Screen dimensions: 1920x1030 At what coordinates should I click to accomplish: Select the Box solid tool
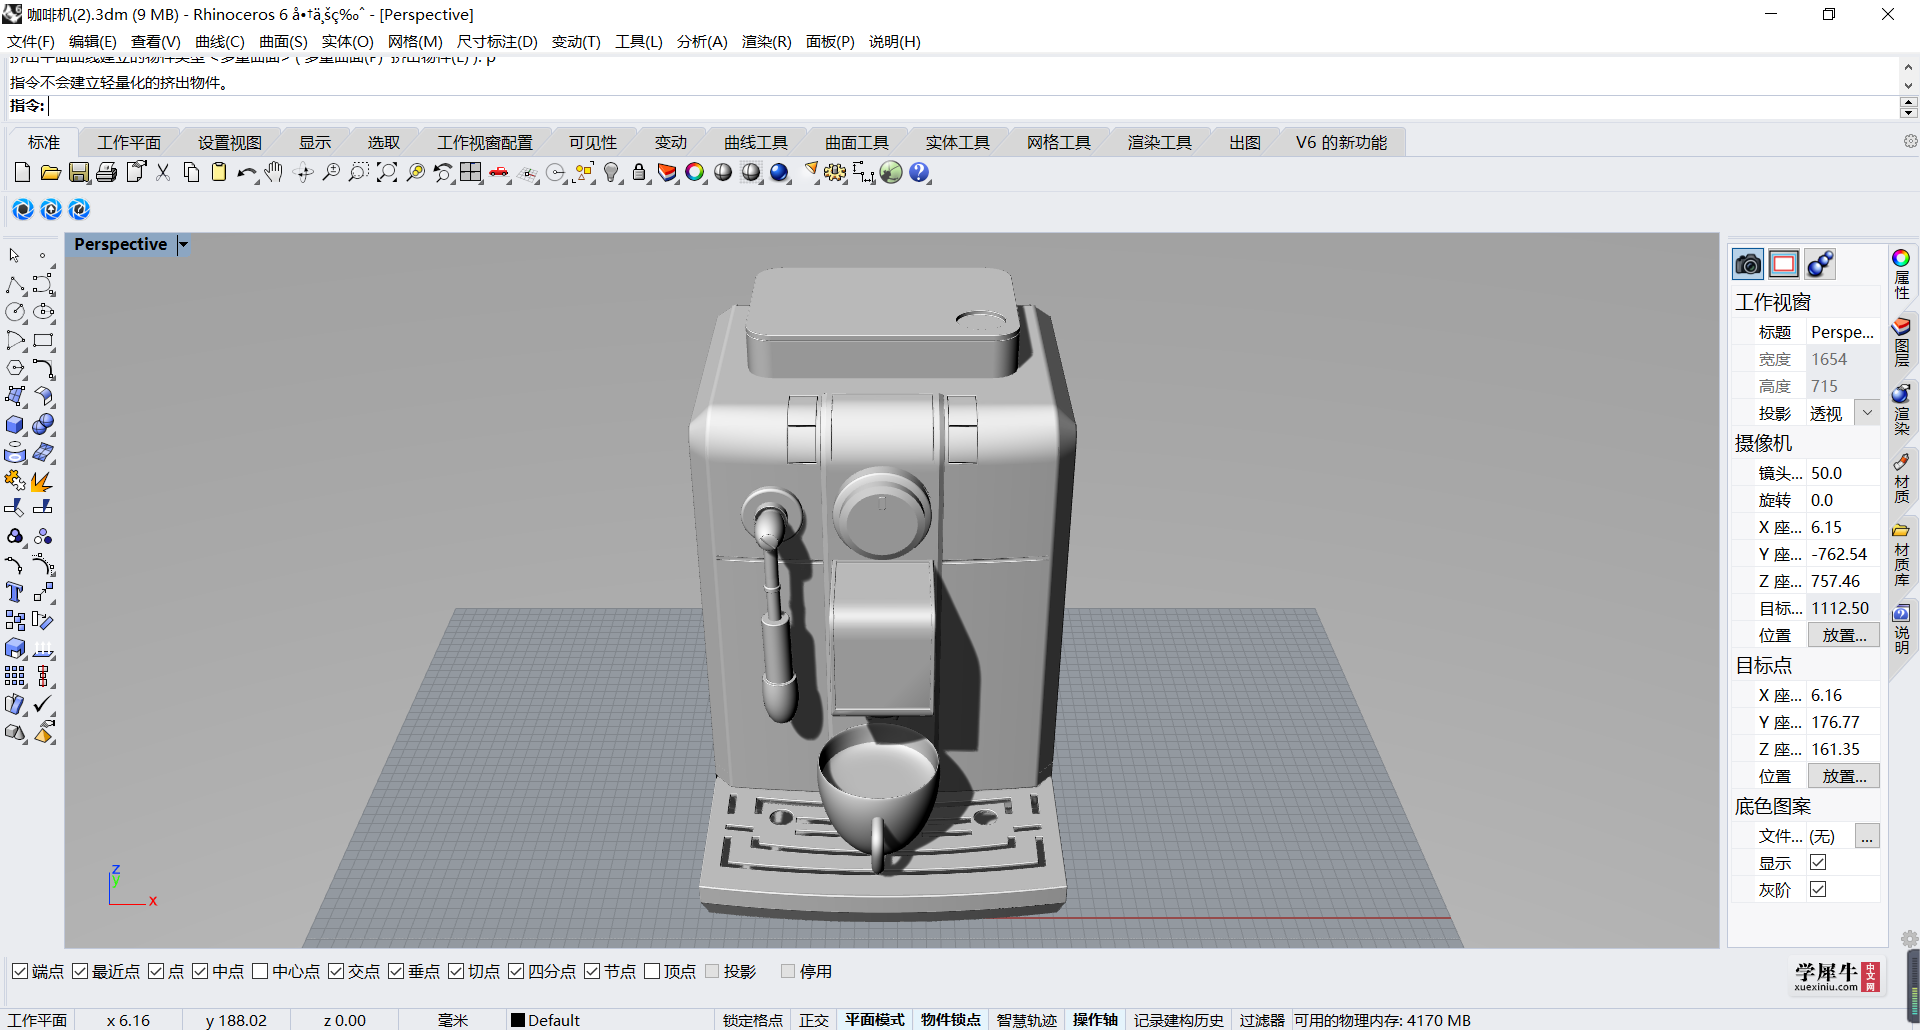15,425
